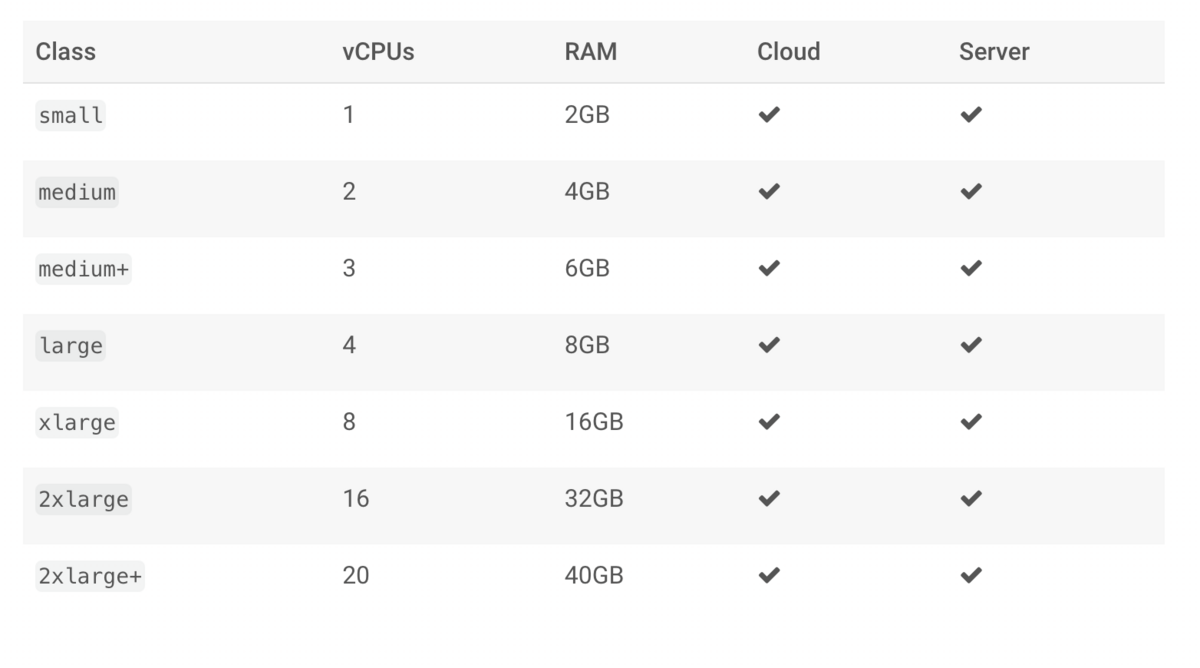Select the xlarge class code label

77,423
